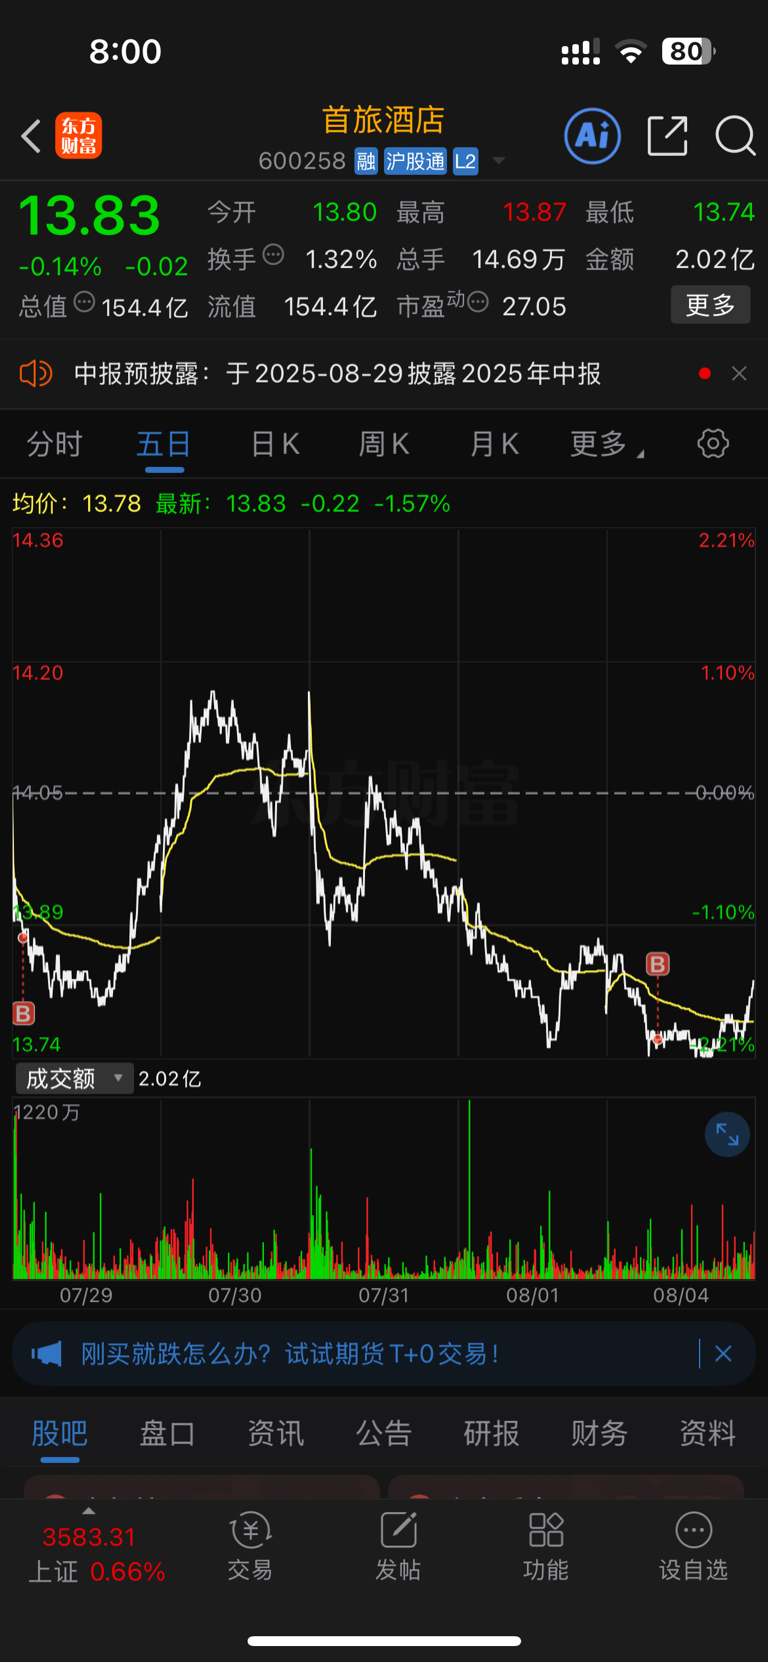The height and width of the screenshot is (1663, 768).
Task: Tap the B marker on 07/29
Action: 23,1013
